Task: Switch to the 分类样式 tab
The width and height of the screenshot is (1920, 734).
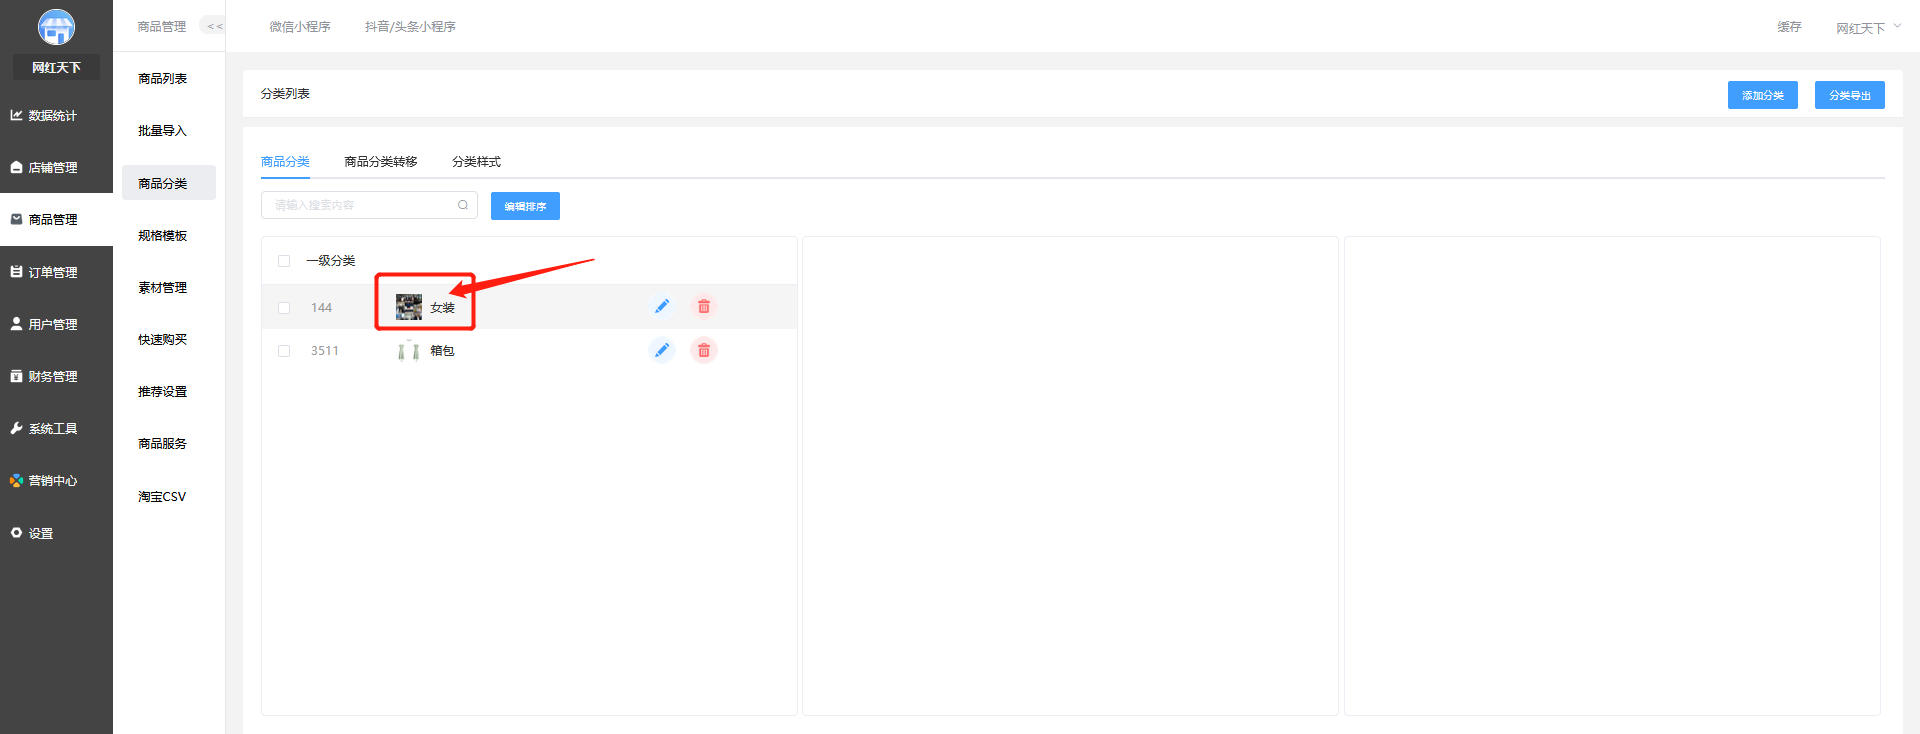Action: pyautogui.click(x=476, y=162)
